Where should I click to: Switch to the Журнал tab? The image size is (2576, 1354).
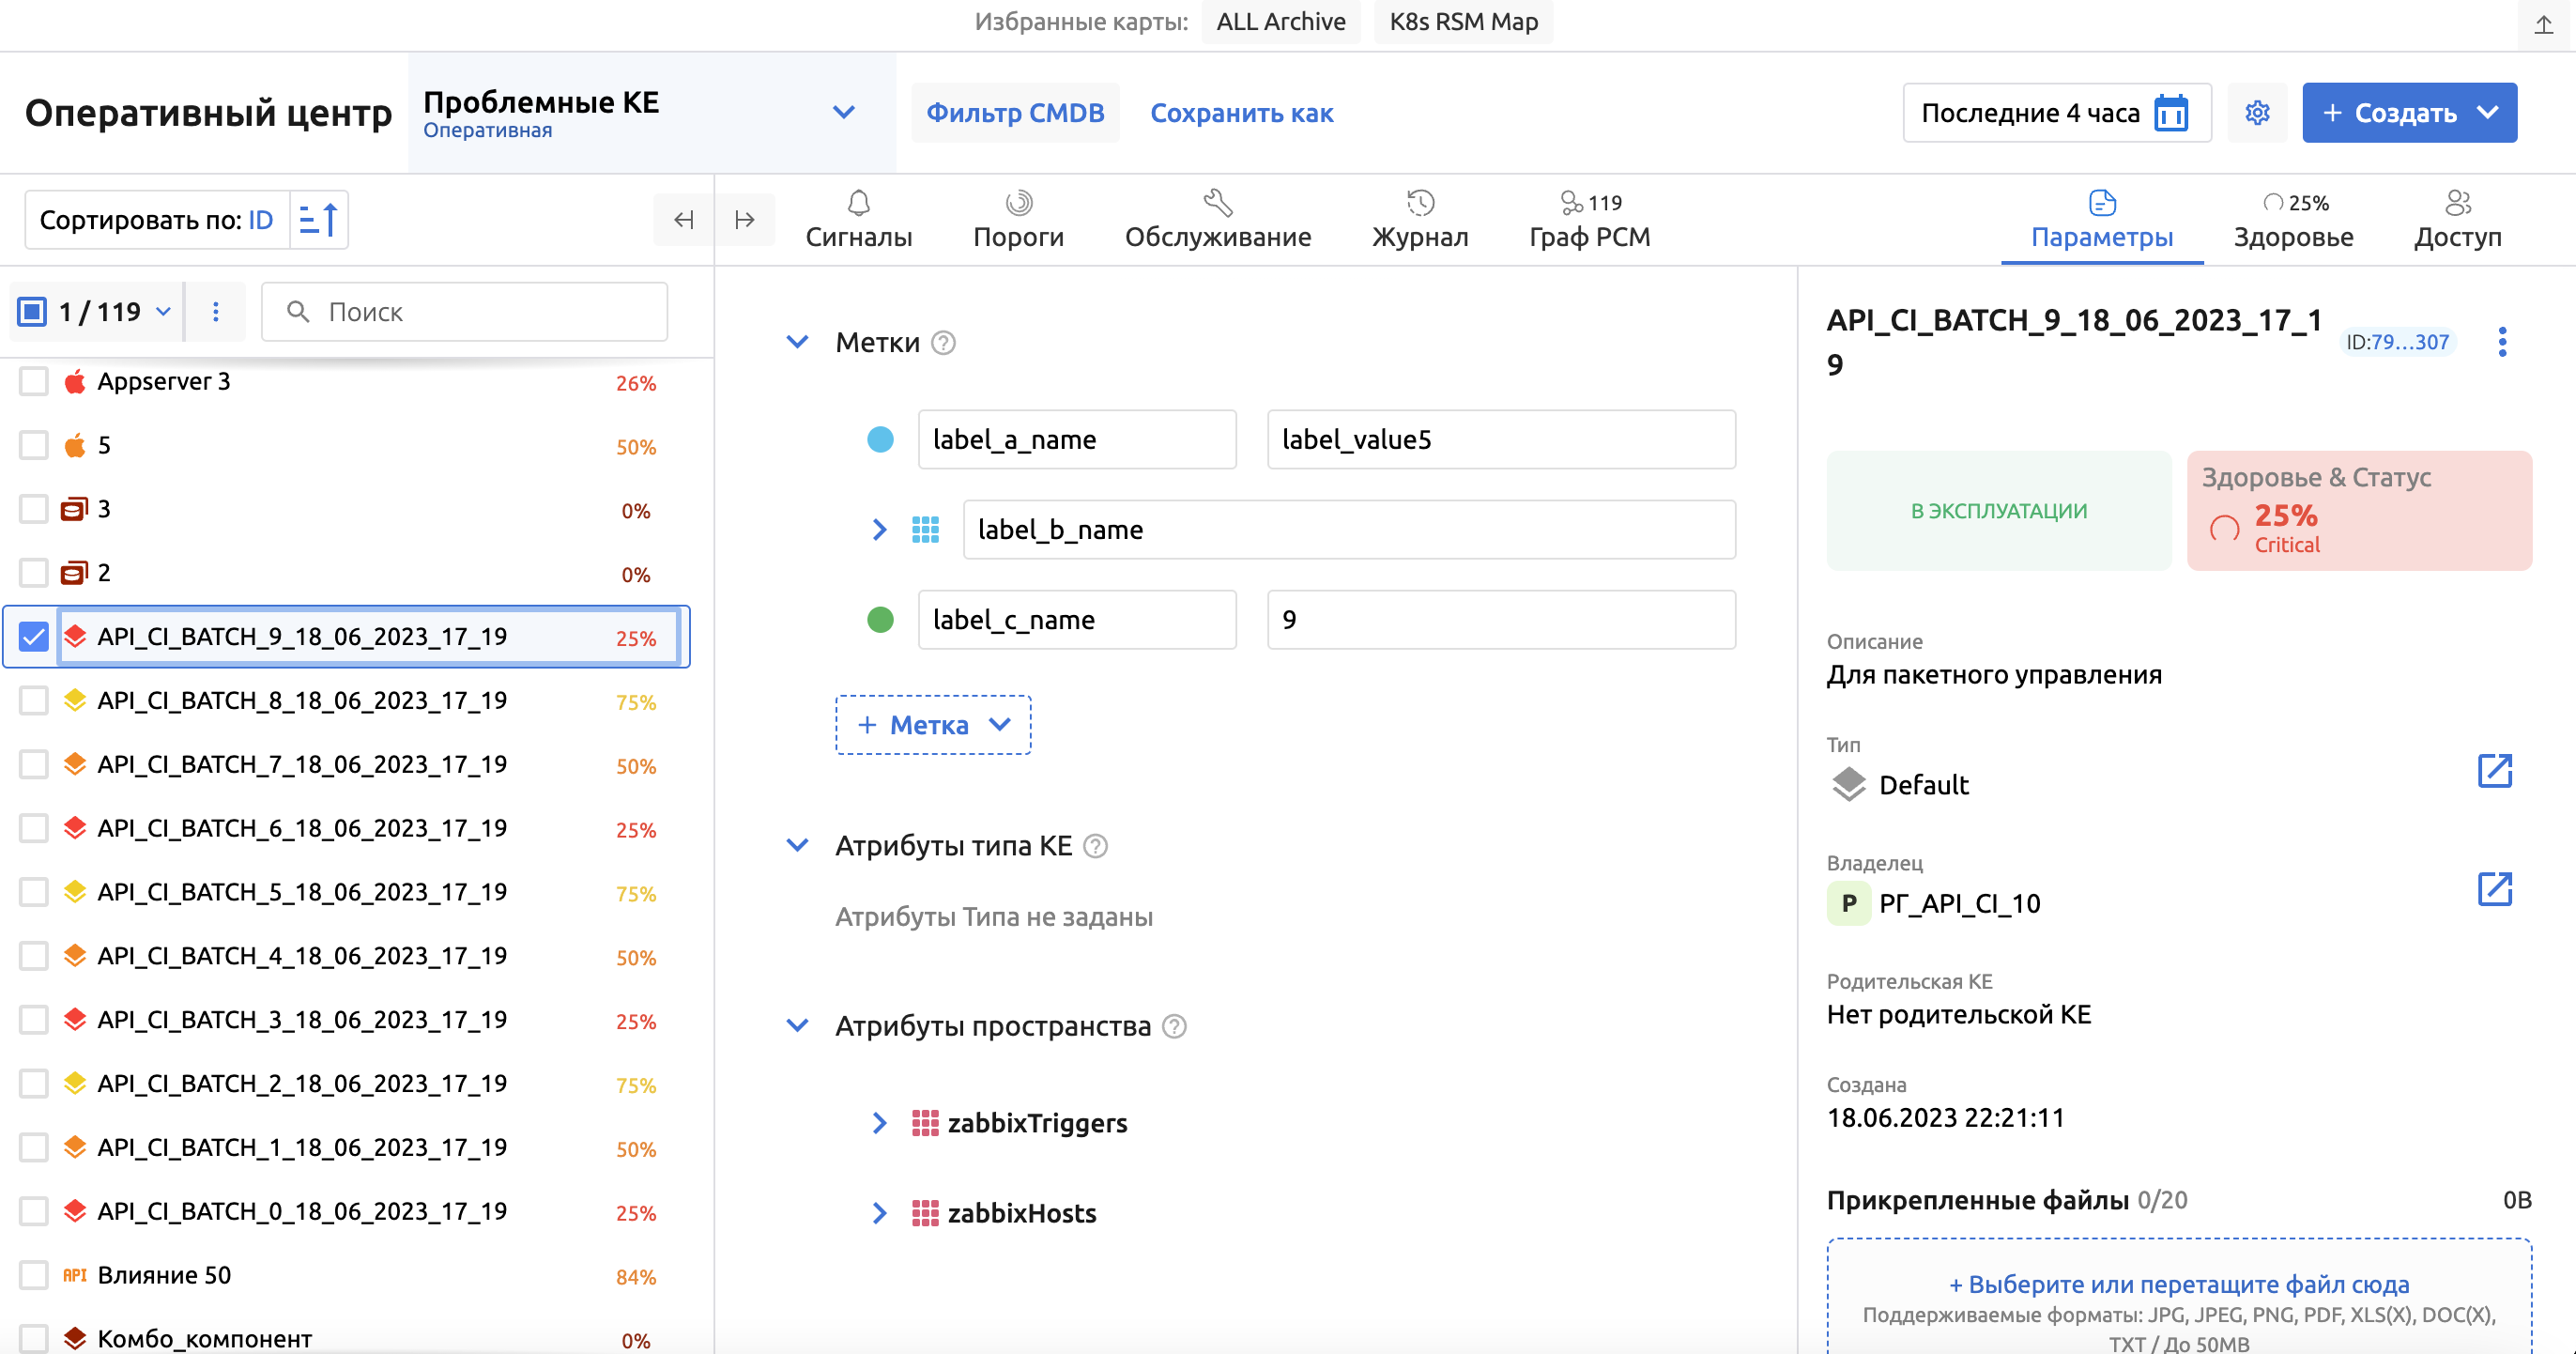[x=1419, y=220]
